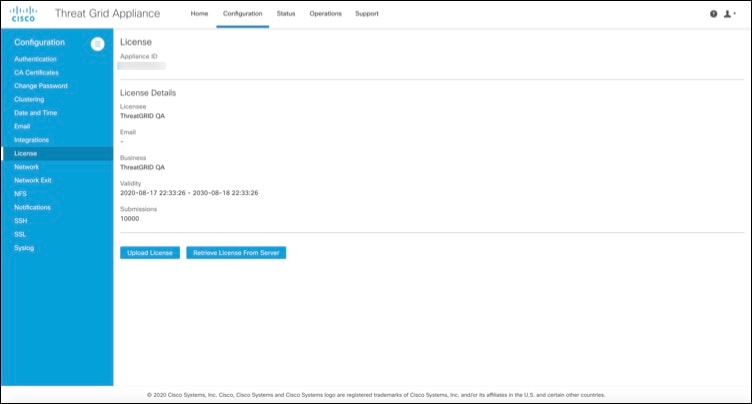Select Change Password in sidebar
The image size is (752, 404).
click(41, 86)
